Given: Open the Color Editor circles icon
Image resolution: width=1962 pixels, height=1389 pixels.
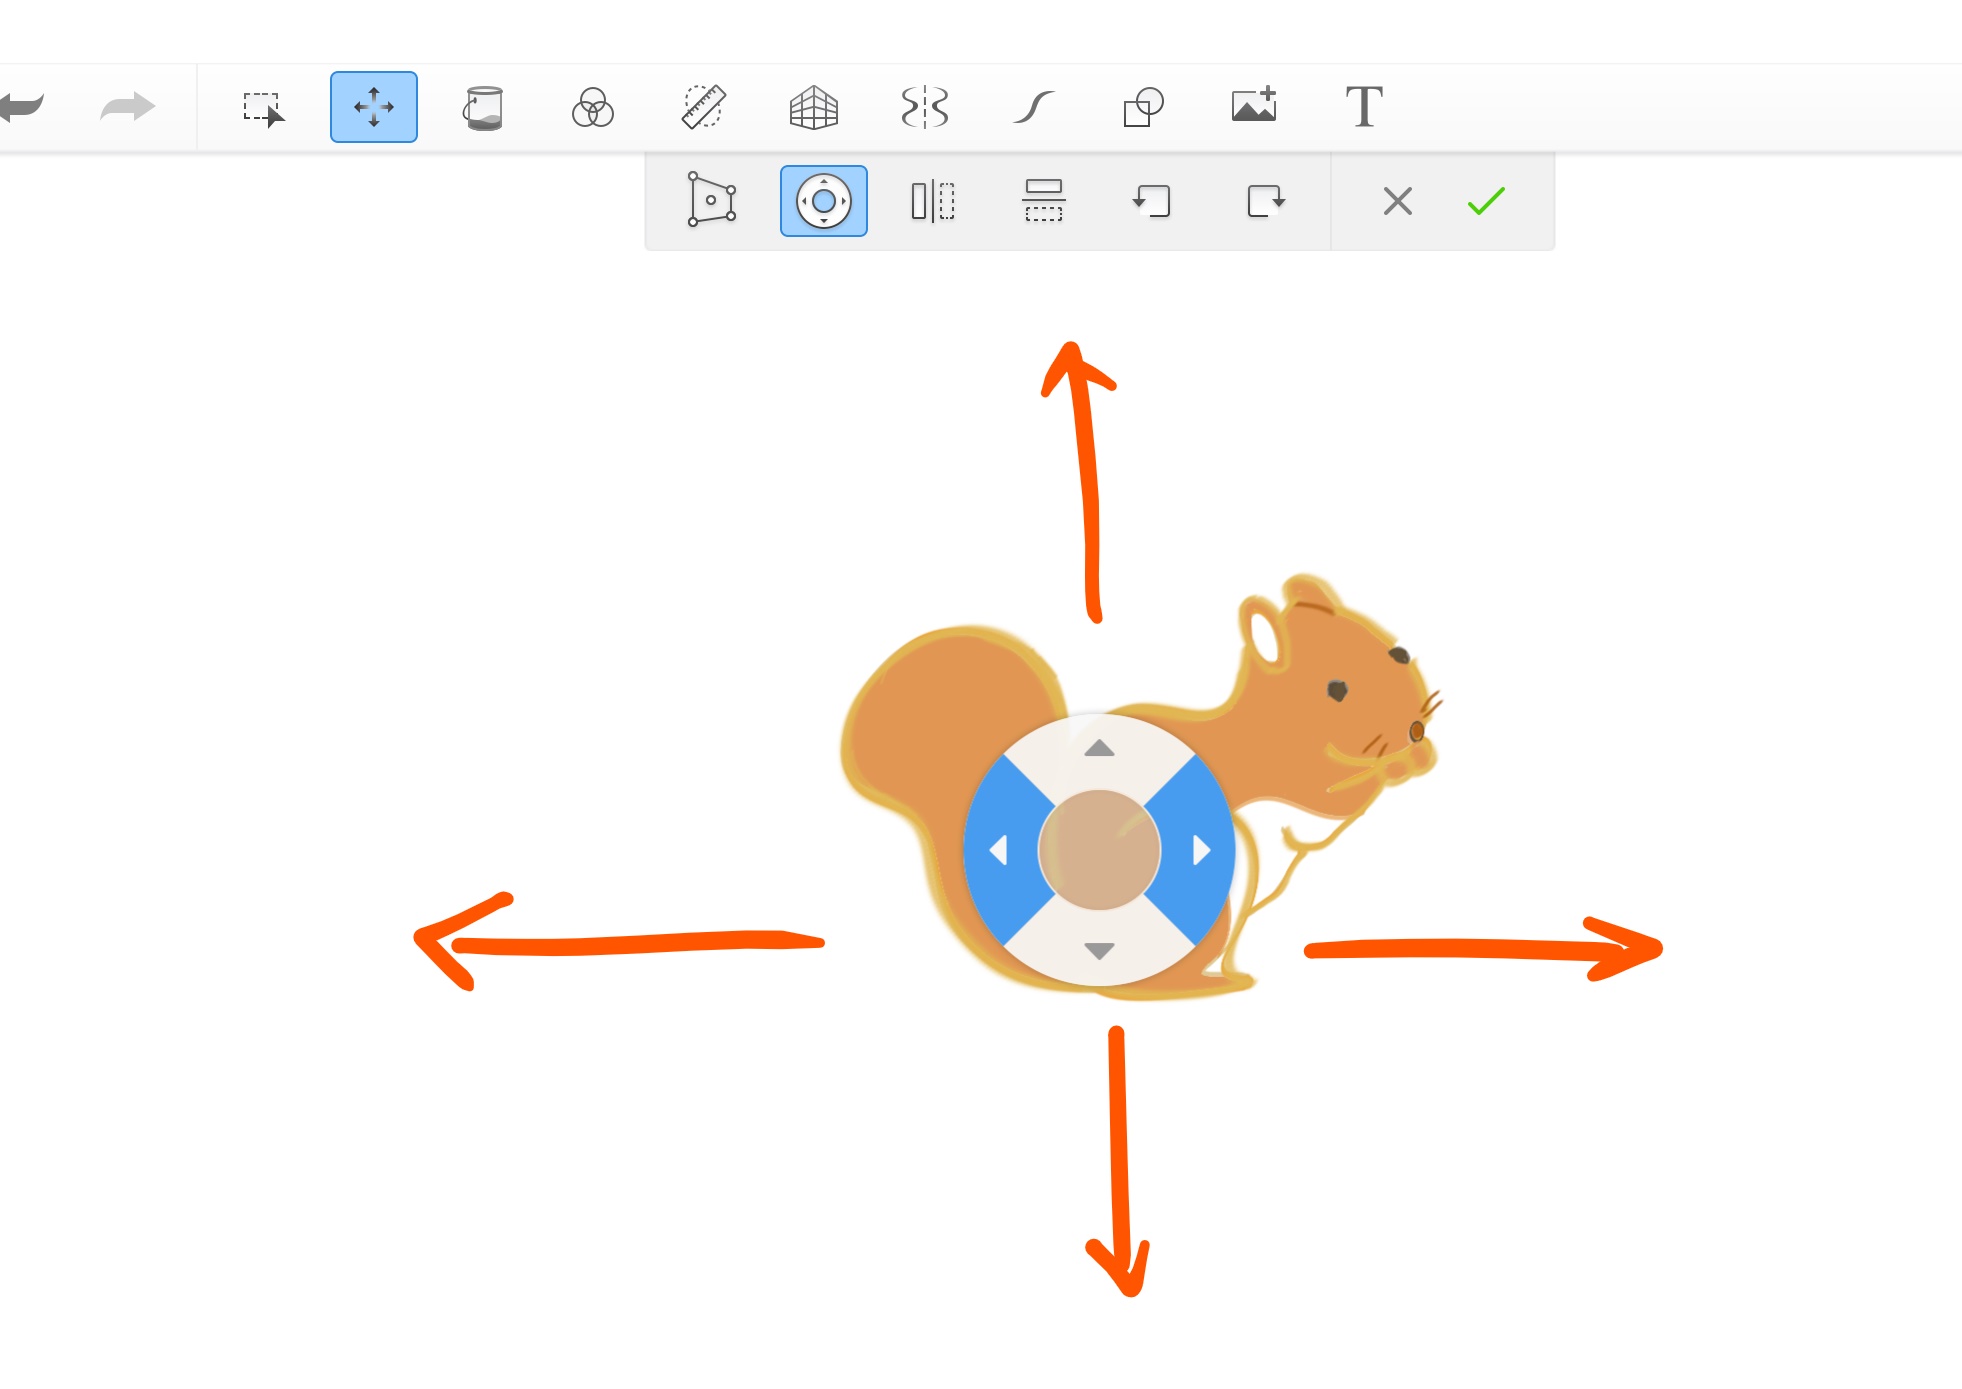Looking at the screenshot, I should point(593,108).
